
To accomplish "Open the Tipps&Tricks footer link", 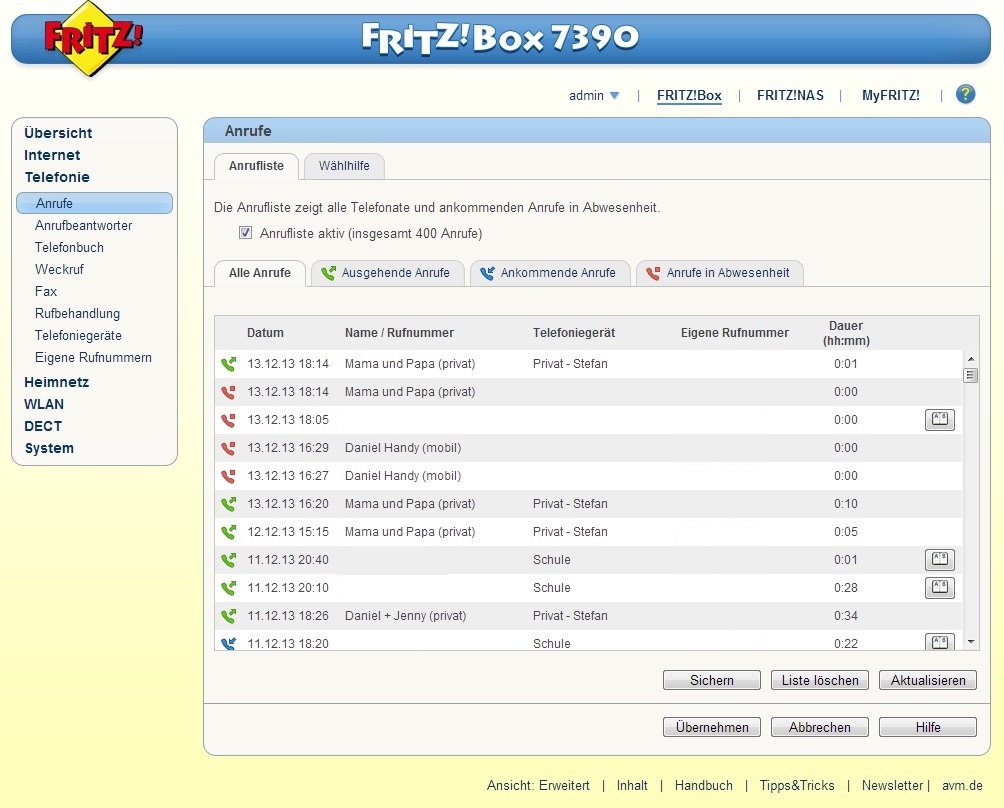I will pyautogui.click(x=797, y=786).
